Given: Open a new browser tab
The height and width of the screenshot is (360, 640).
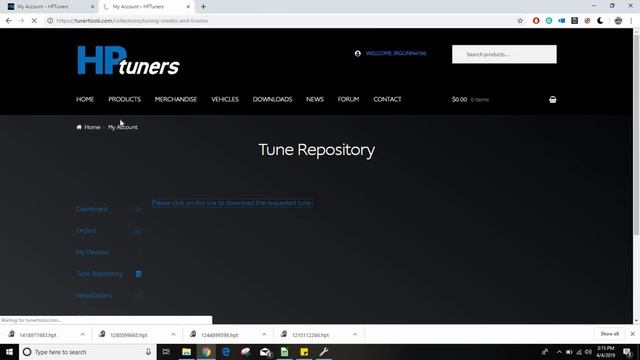Looking at the screenshot, I should pos(203,7).
